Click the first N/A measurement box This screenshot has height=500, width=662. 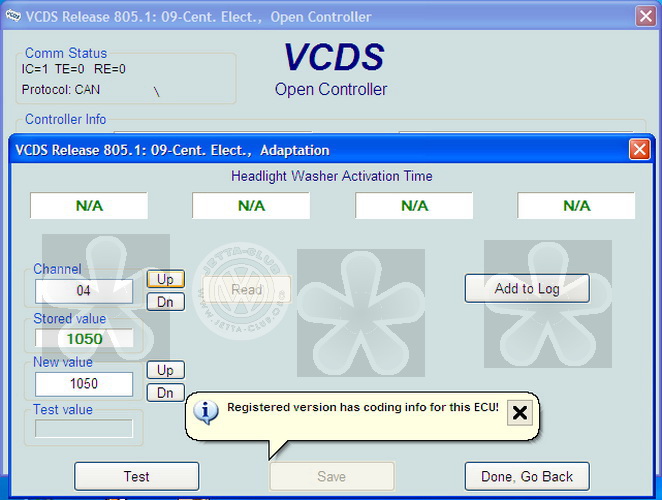click(89, 206)
